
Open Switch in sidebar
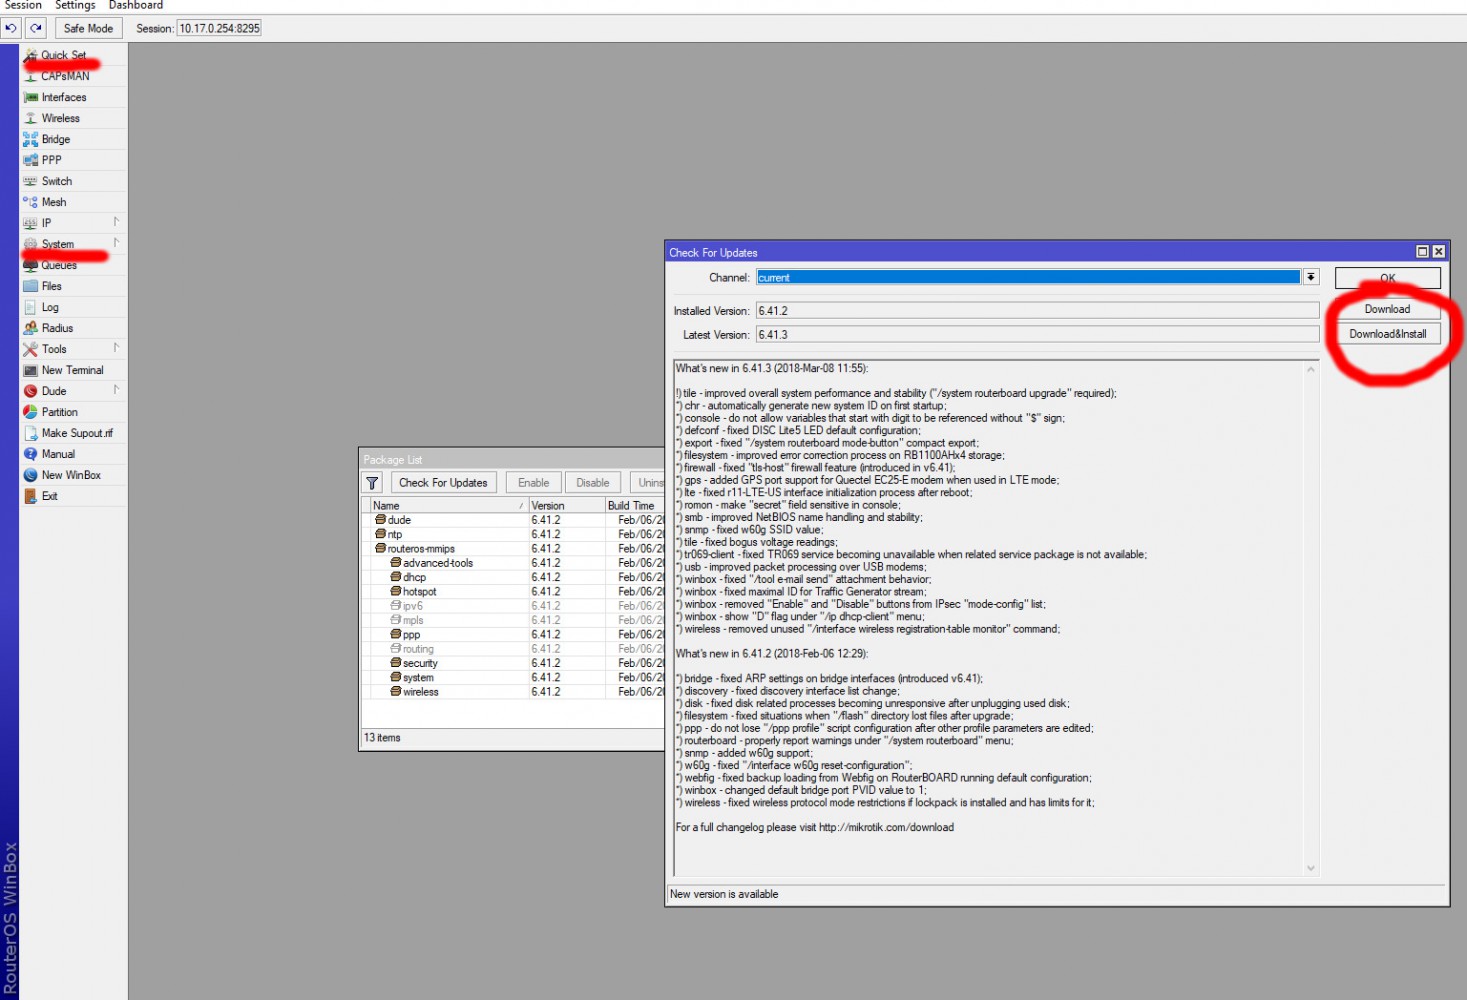[x=57, y=181]
